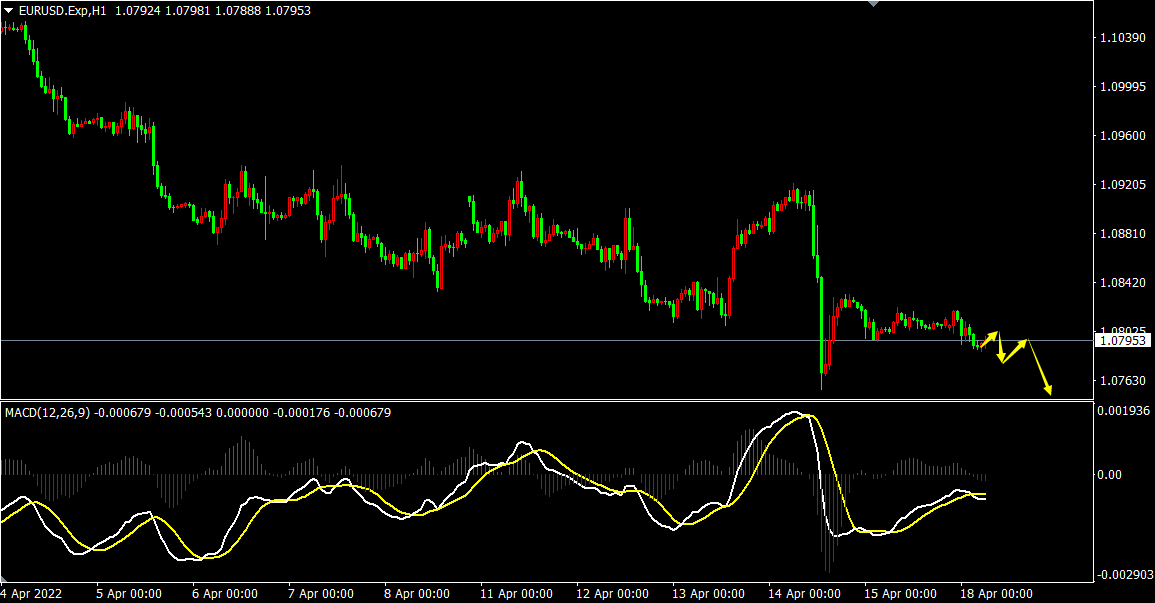Click the final yellow downward arrow tip
The width and height of the screenshot is (1155, 603).
pos(1049,392)
